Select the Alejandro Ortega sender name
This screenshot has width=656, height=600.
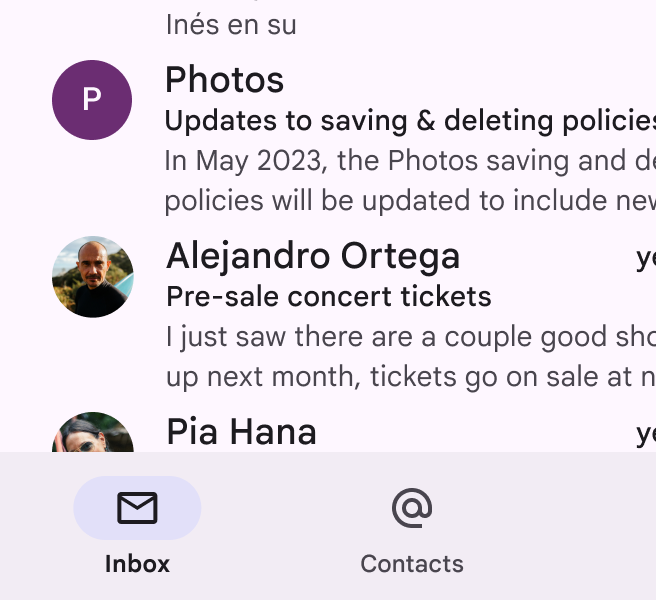tap(313, 256)
